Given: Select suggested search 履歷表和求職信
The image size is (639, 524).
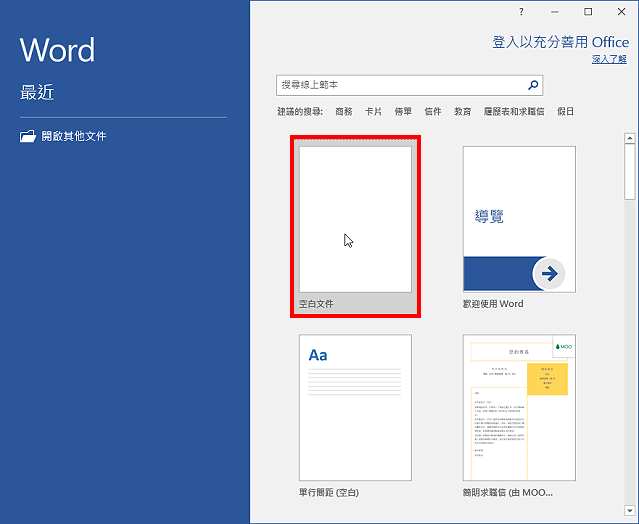Looking at the screenshot, I should [x=514, y=112].
